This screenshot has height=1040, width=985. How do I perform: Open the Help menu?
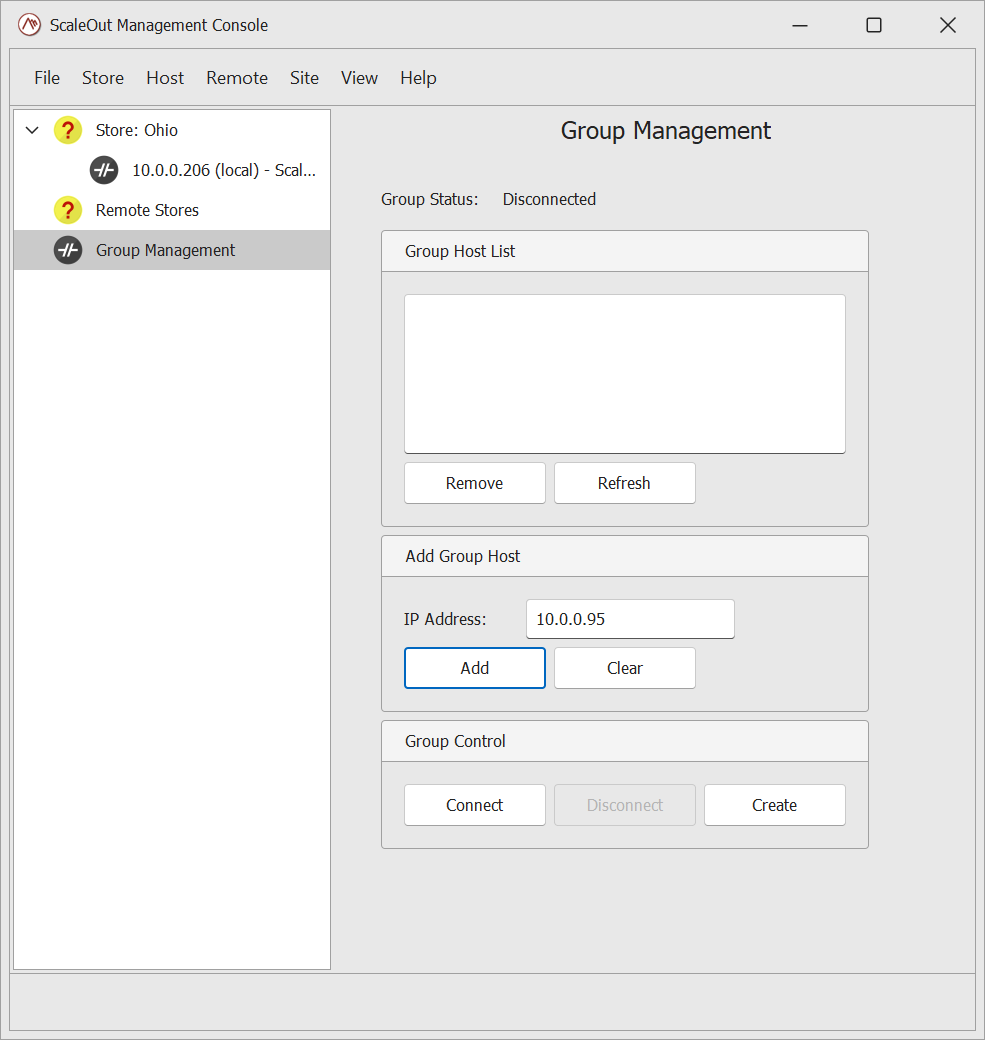[419, 78]
